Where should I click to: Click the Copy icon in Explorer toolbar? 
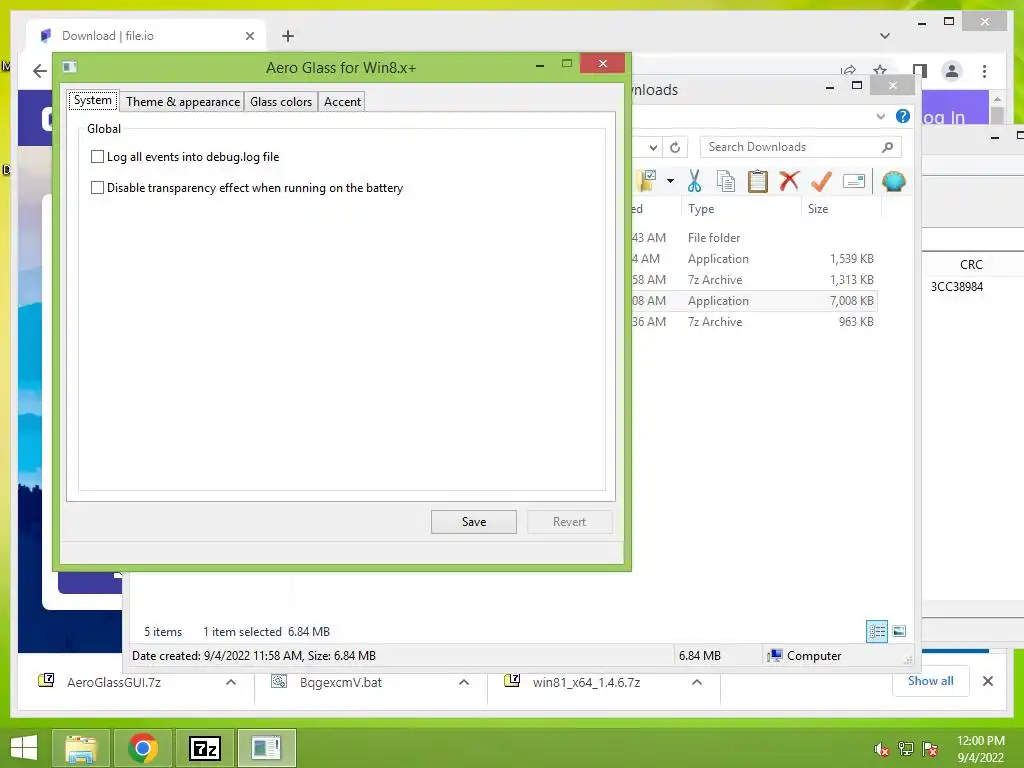(726, 181)
